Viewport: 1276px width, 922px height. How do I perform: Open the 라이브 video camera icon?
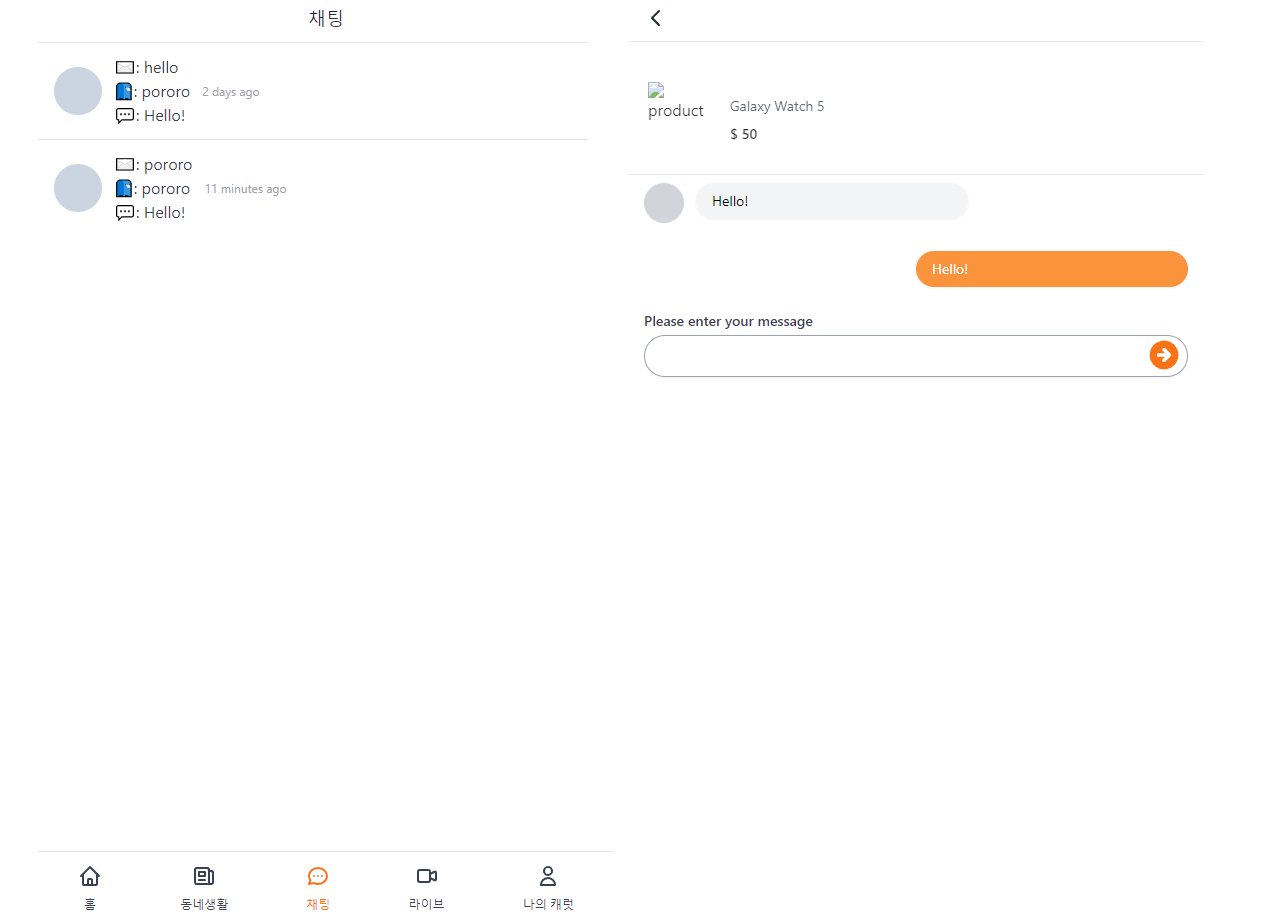click(427, 876)
